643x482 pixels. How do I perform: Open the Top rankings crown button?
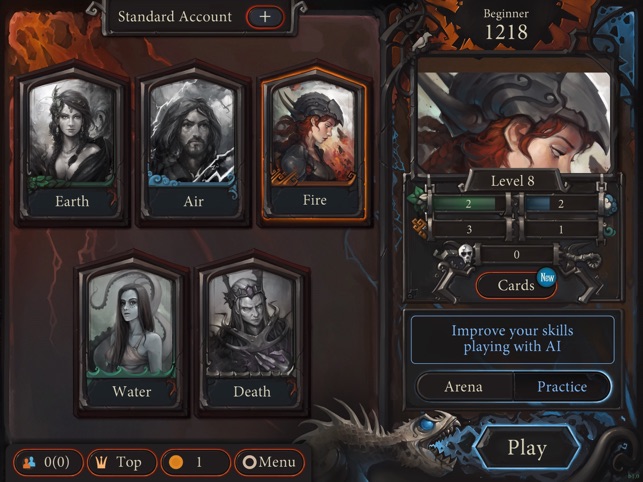click(x=122, y=463)
